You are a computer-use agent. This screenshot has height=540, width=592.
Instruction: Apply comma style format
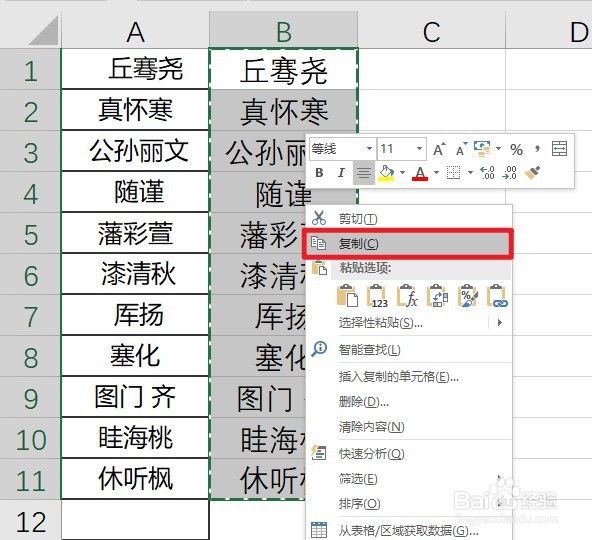click(537, 148)
